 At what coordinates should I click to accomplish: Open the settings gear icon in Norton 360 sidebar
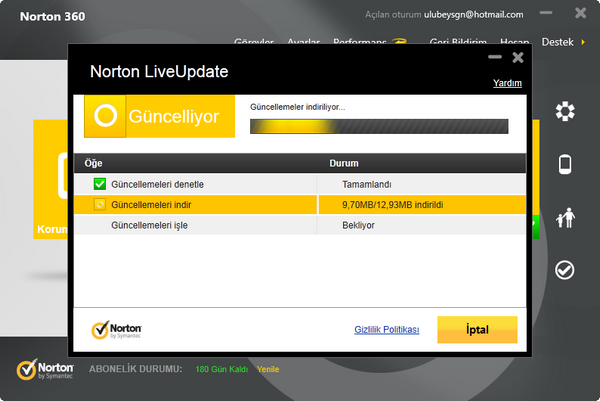pyautogui.click(x=565, y=111)
